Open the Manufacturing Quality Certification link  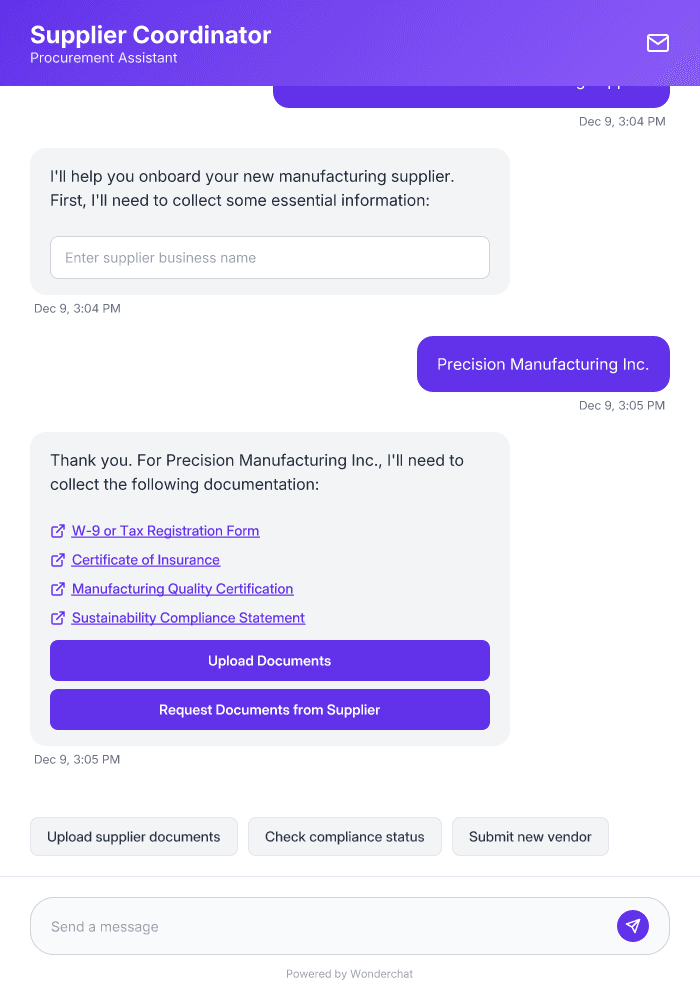pos(182,589)
